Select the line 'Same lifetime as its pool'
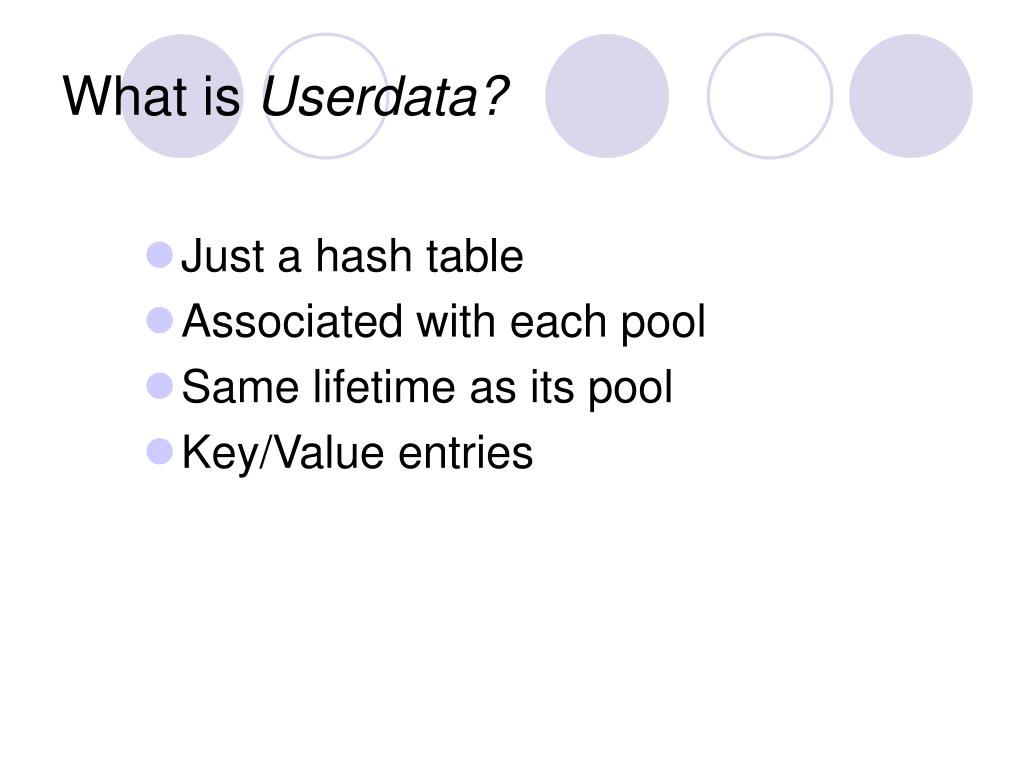The width and height of the screenshot is (1024, 768). point(427,388)
